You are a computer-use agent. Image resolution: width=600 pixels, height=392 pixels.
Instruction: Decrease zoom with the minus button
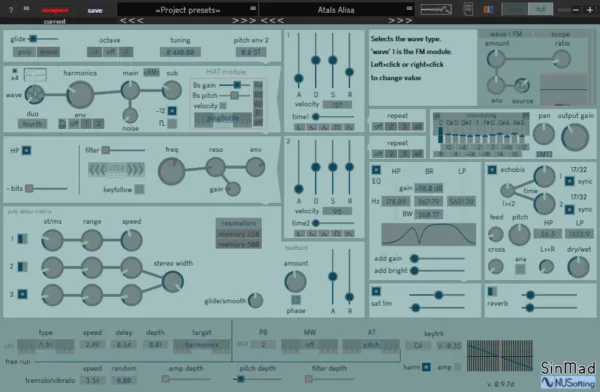(576, 10)
